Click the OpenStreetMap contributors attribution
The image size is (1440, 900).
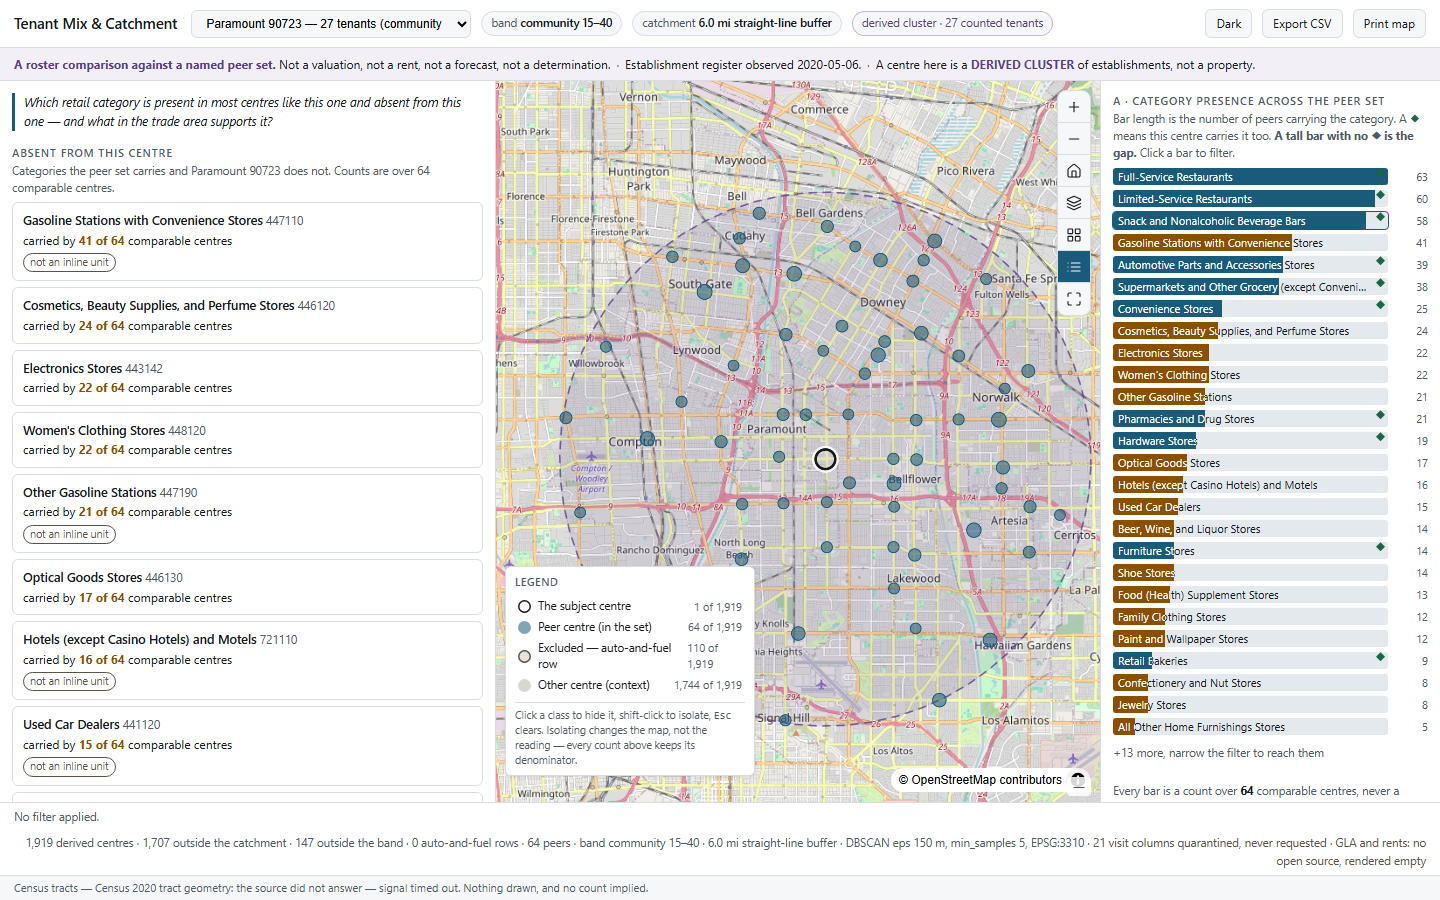980,780
